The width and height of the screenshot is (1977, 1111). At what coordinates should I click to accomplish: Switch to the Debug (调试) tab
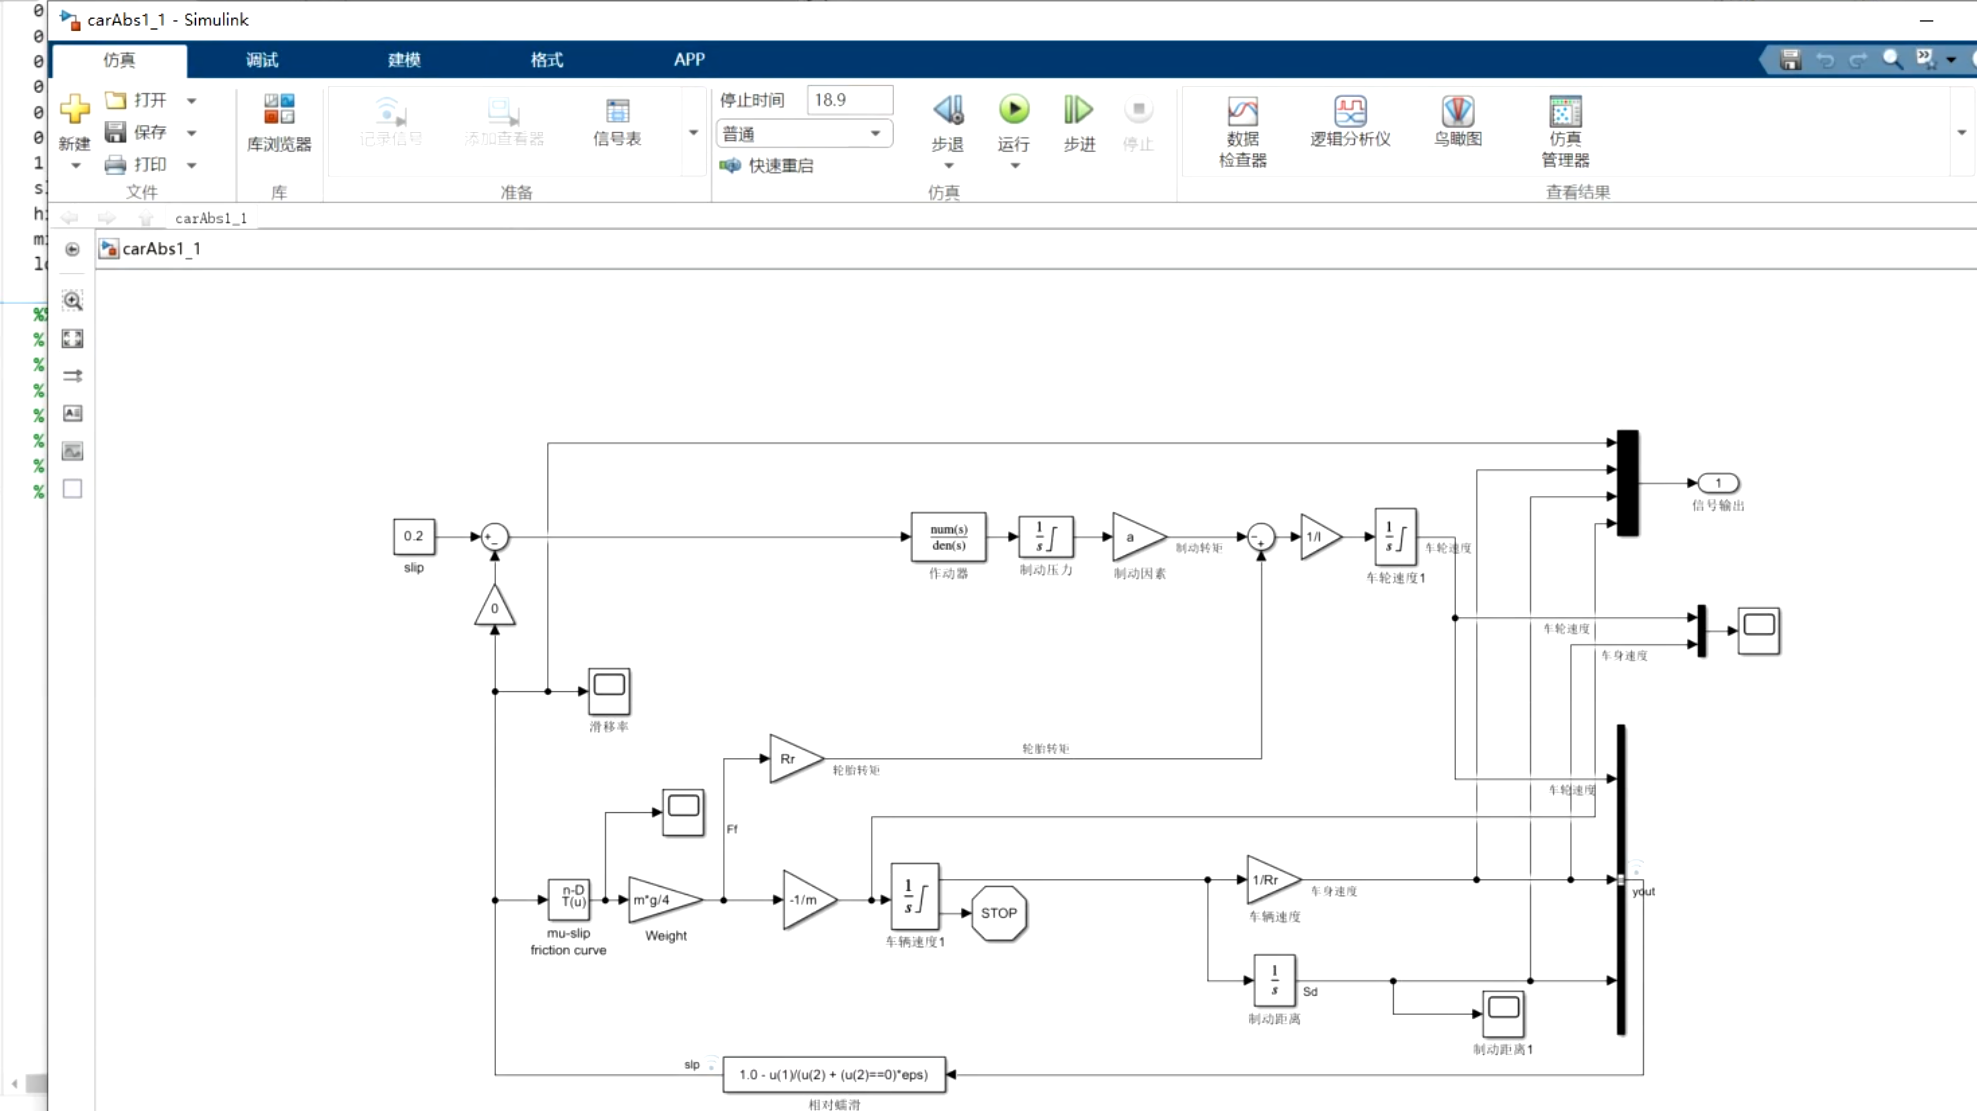coord(262,60)
